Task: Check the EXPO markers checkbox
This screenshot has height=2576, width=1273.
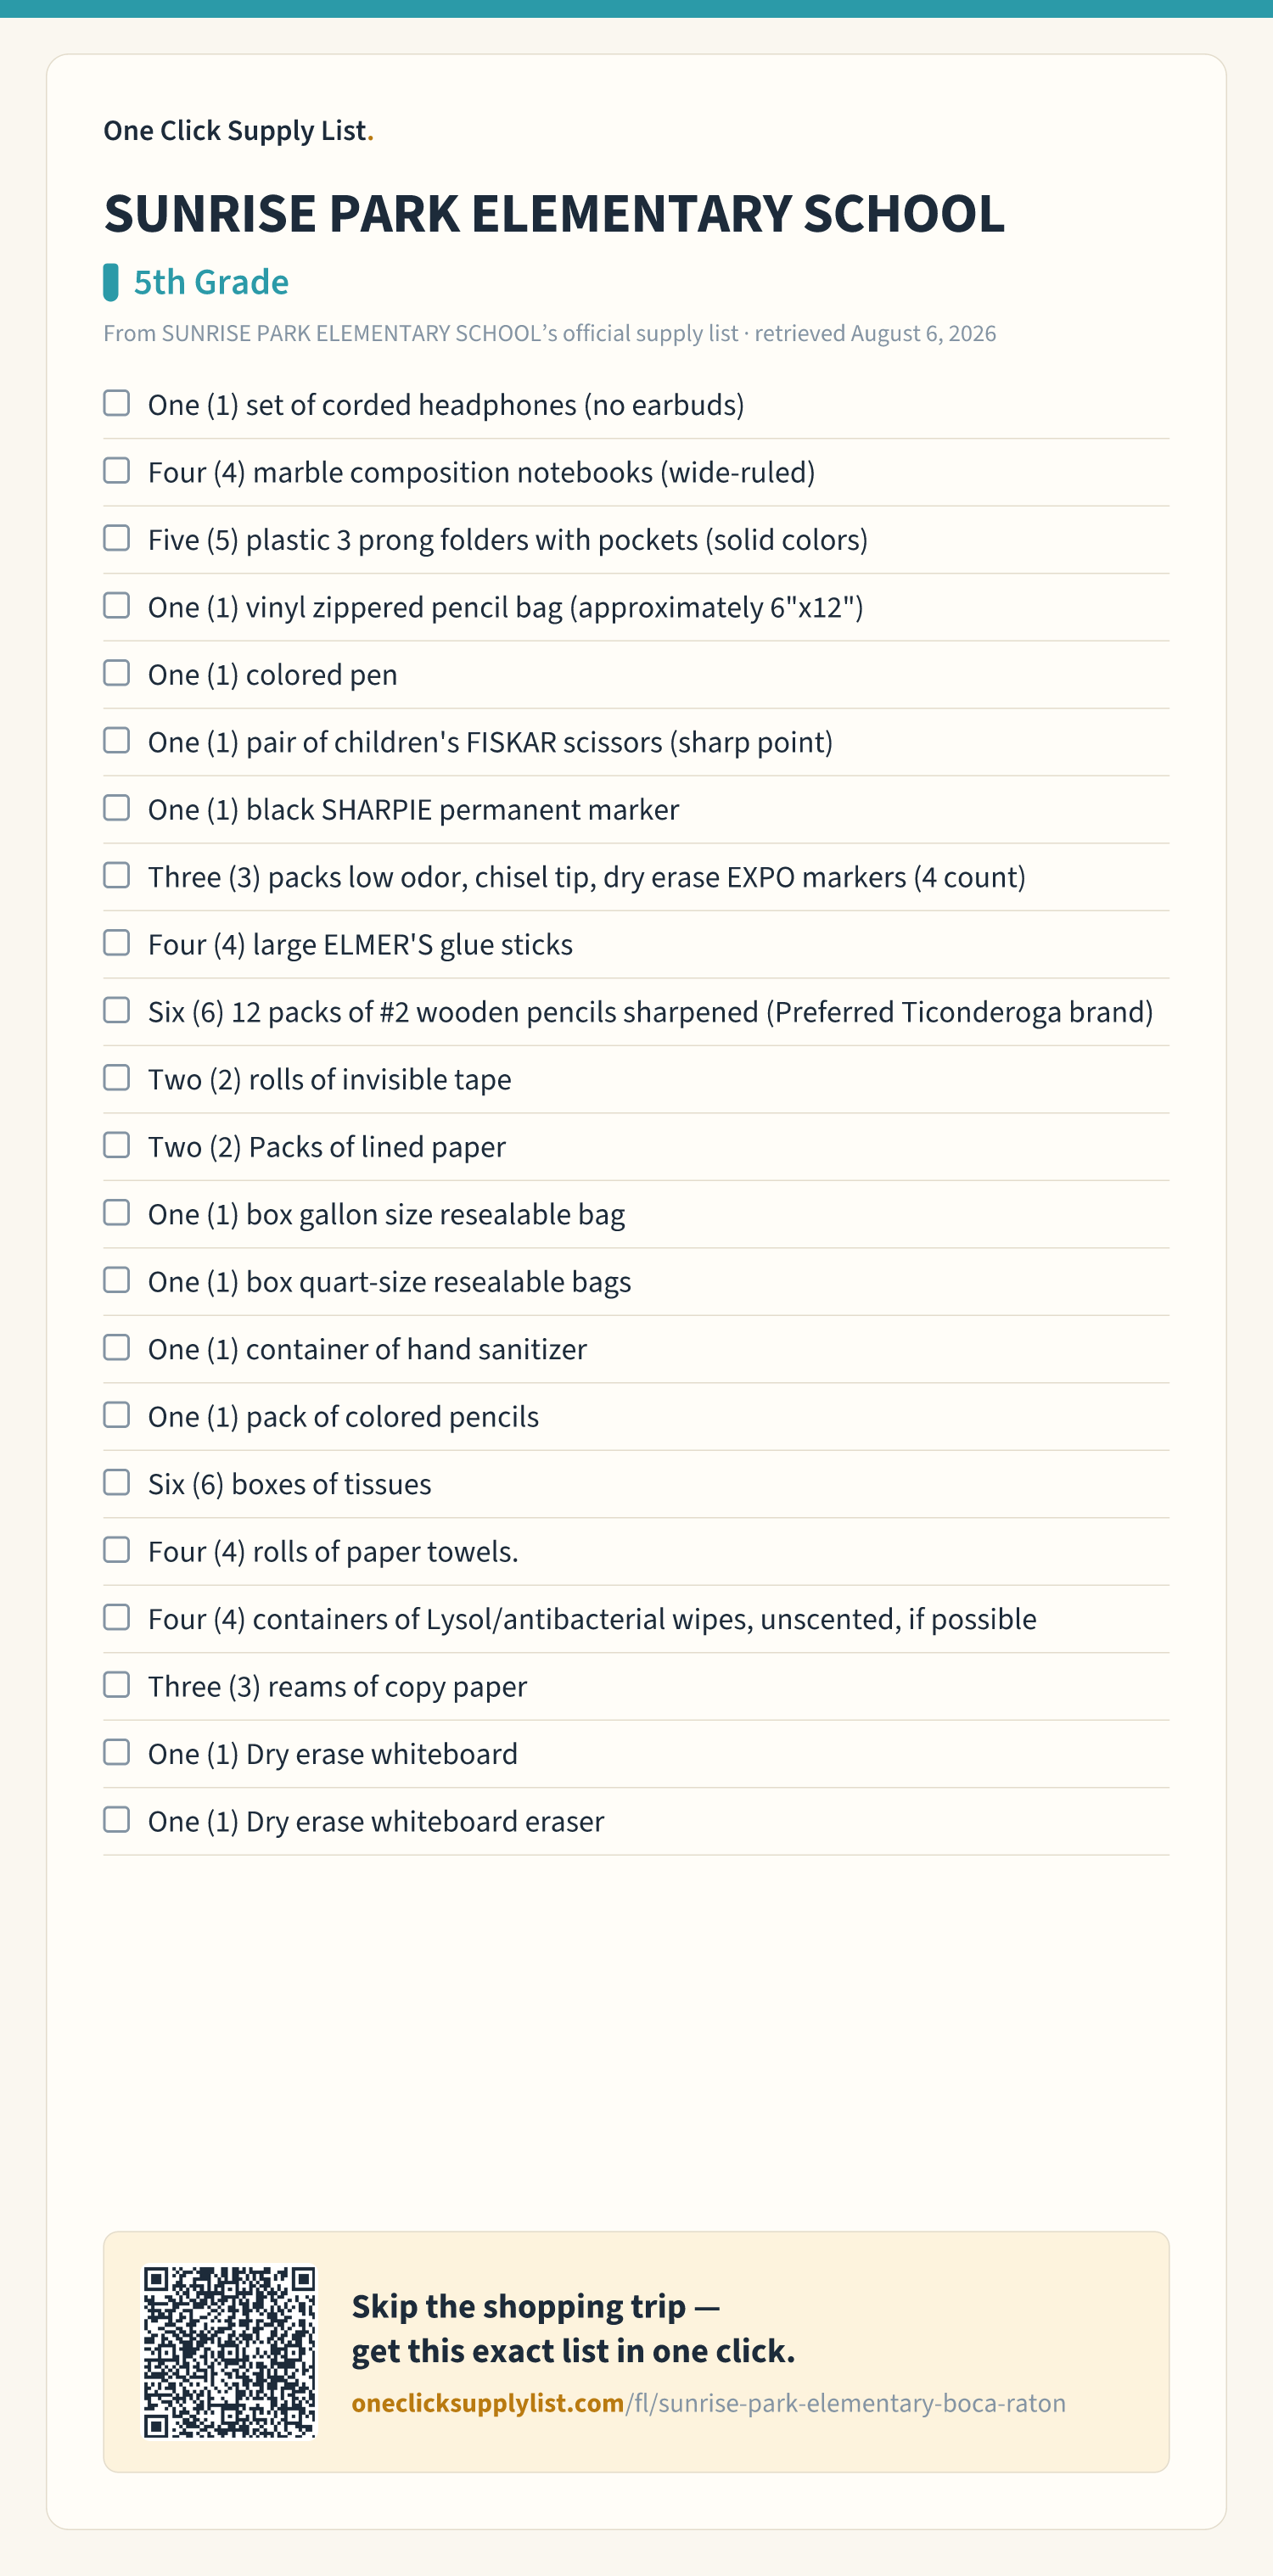Action: pos(117,875)
